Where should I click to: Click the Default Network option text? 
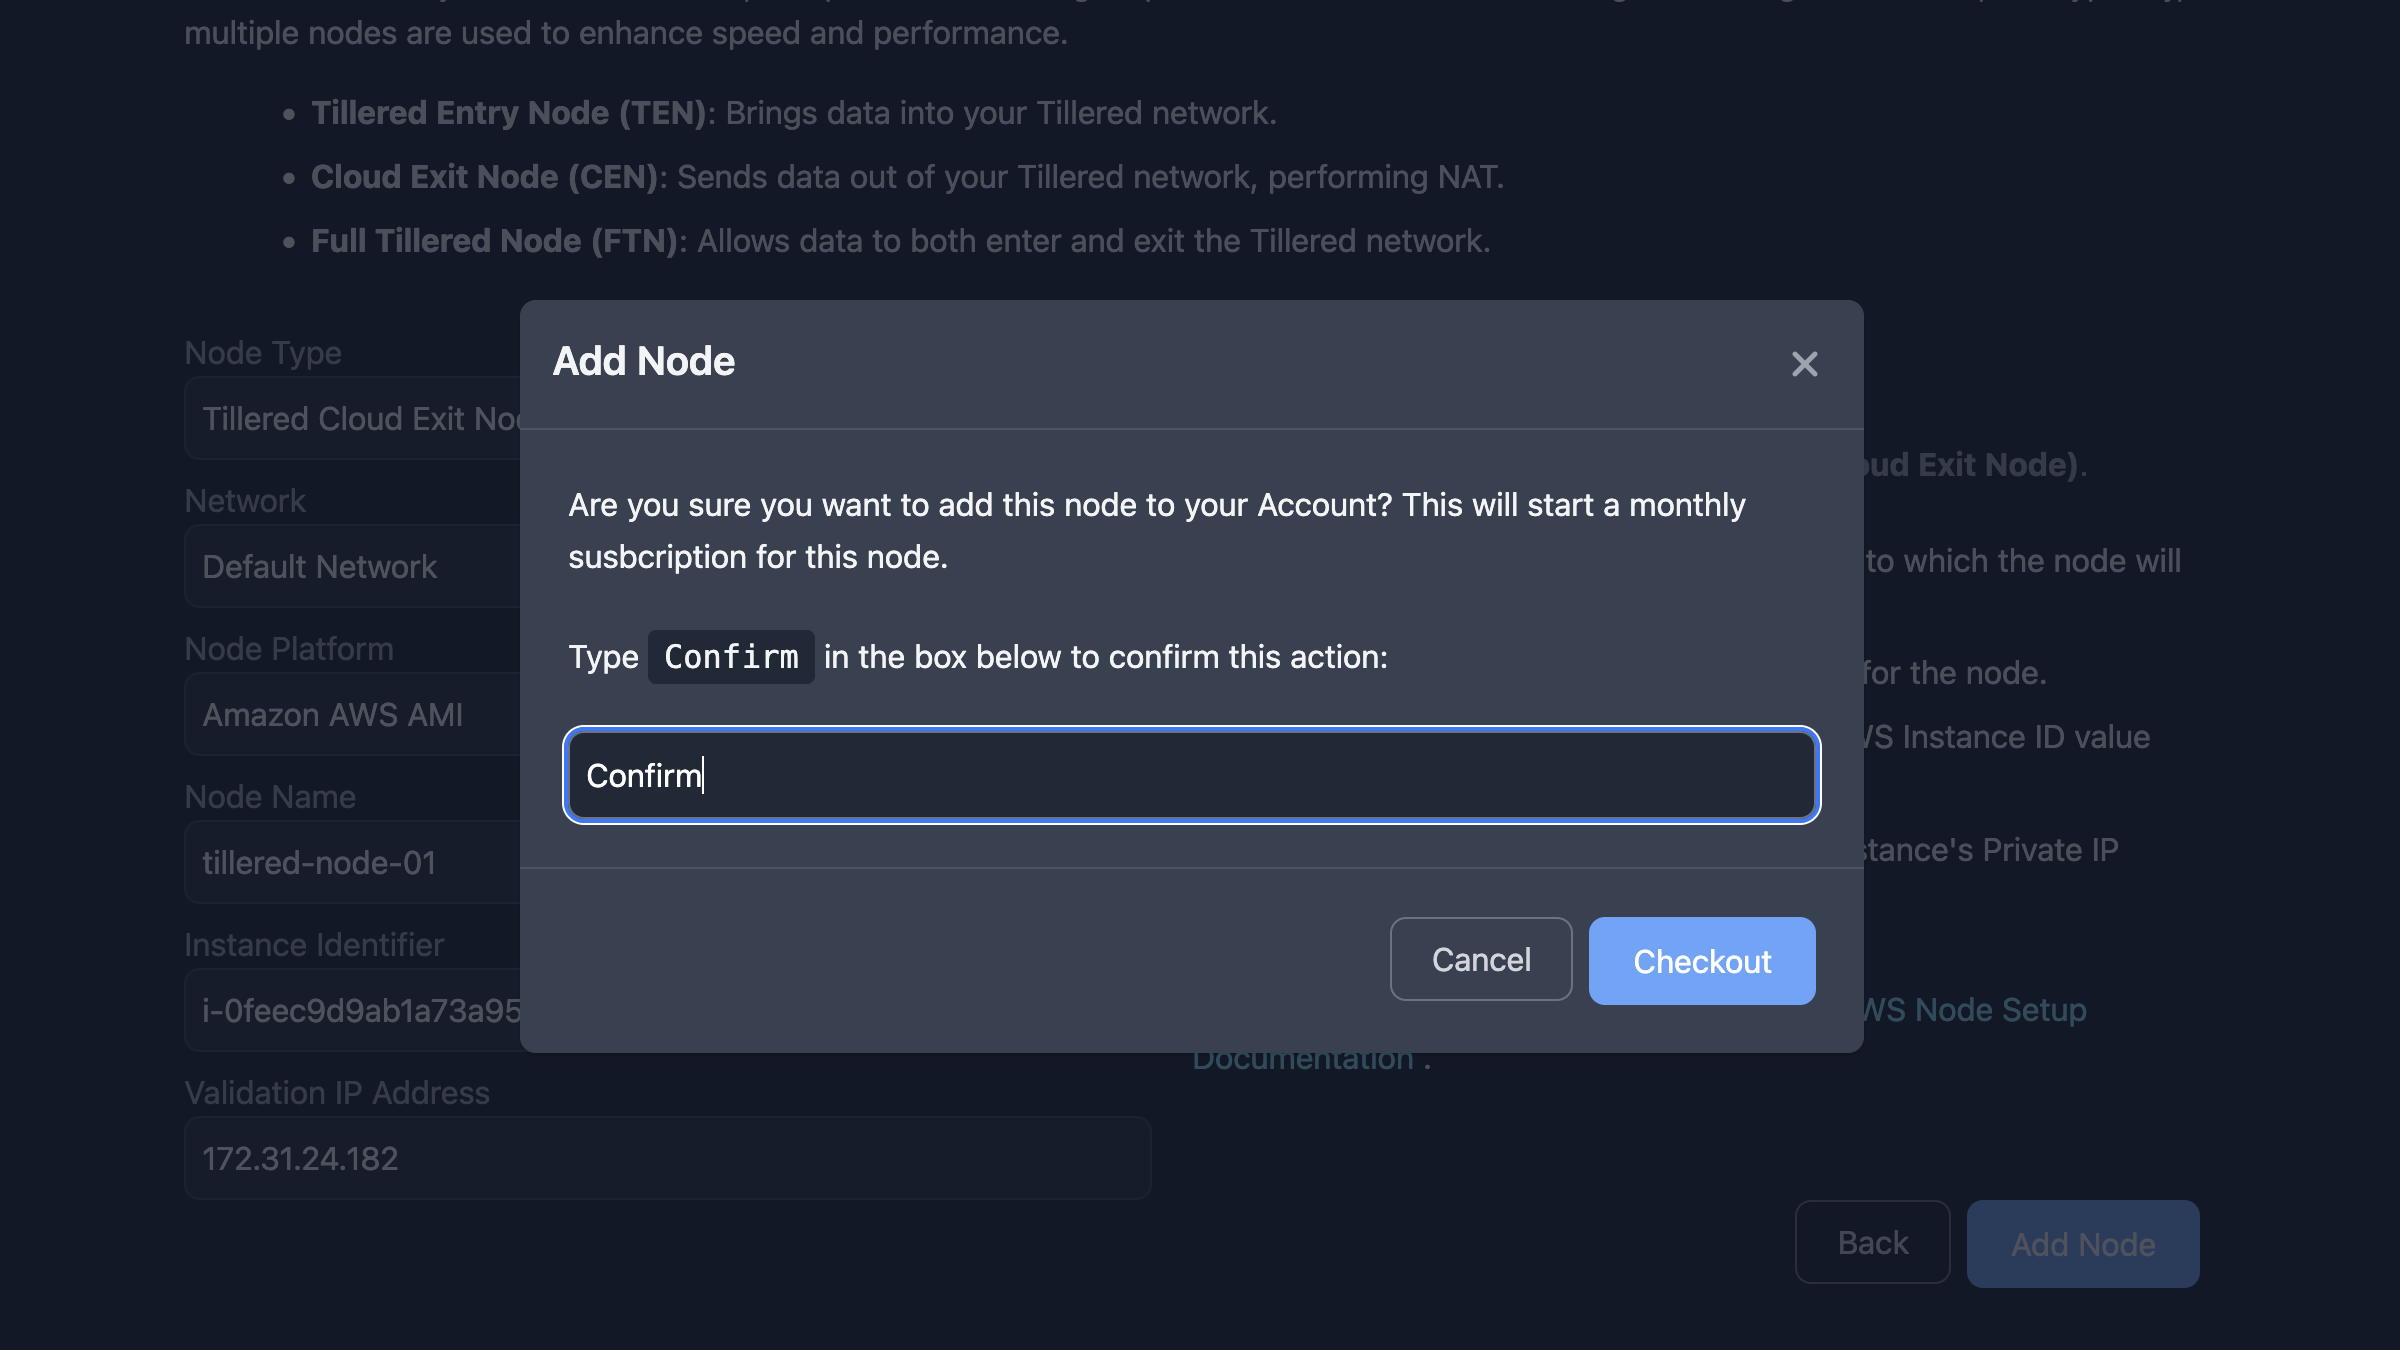point(319,566)
